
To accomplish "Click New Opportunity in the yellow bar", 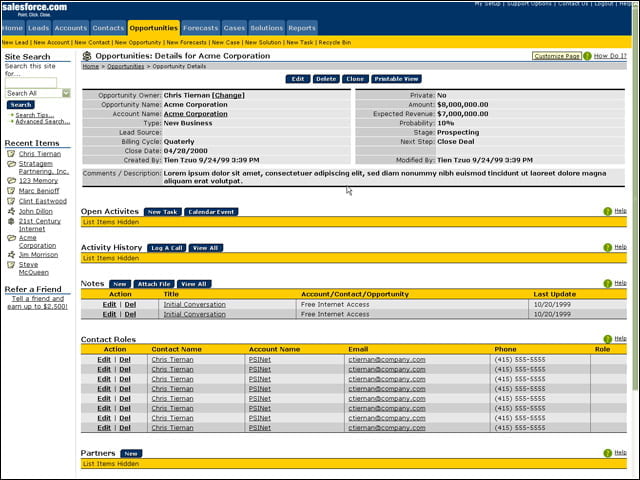I will (x=138, y=42).
